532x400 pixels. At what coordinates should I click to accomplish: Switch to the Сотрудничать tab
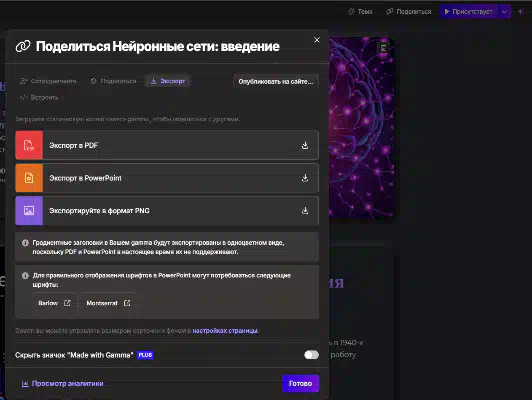pos(48,81)
